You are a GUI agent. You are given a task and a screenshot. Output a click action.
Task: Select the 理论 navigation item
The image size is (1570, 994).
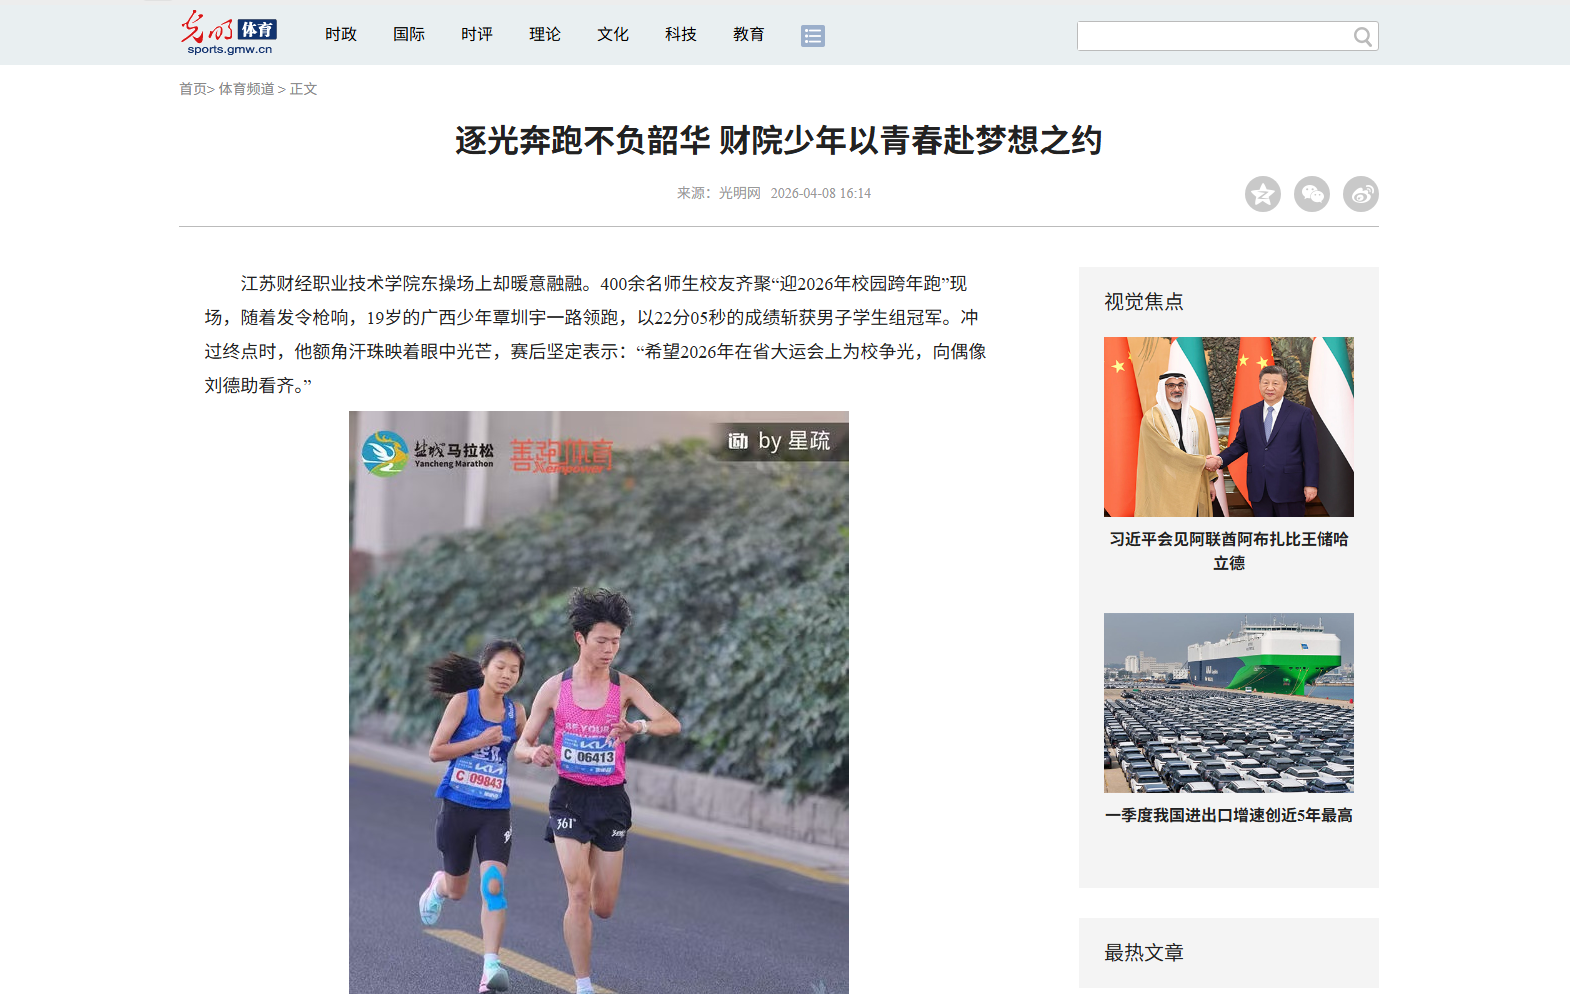(x=545, y=34)
